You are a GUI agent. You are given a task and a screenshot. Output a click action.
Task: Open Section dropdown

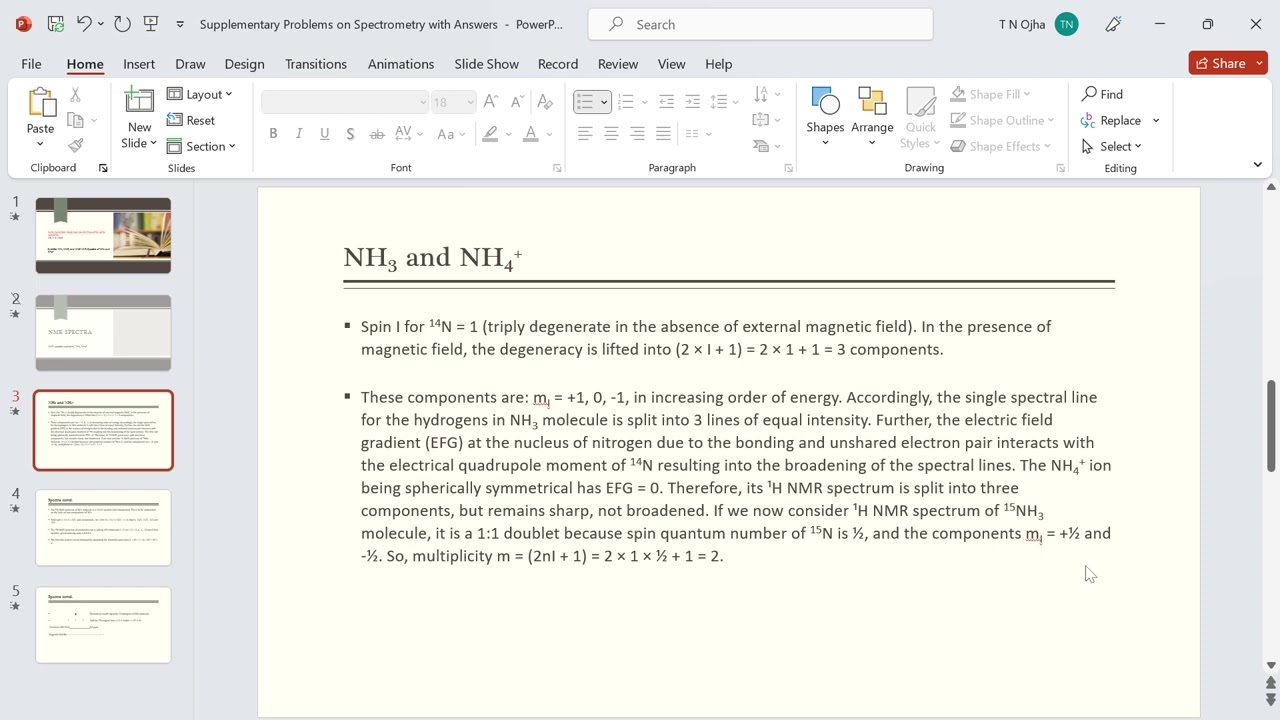201,146
